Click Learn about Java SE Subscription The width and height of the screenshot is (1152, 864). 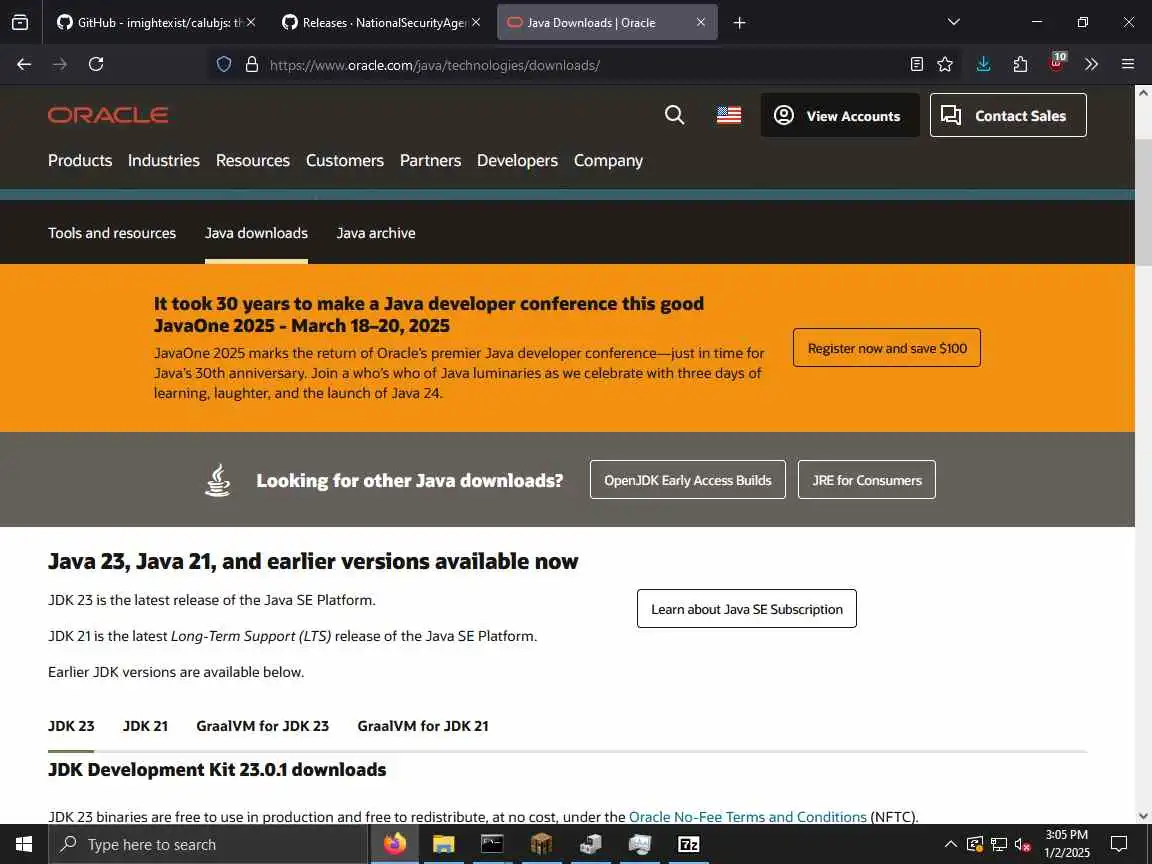(746, 609)
